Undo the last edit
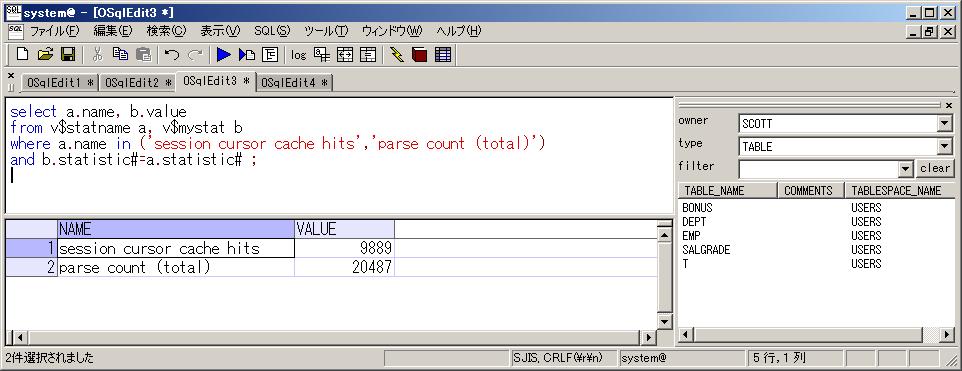 pyautogui.click(x=172, y=55)
